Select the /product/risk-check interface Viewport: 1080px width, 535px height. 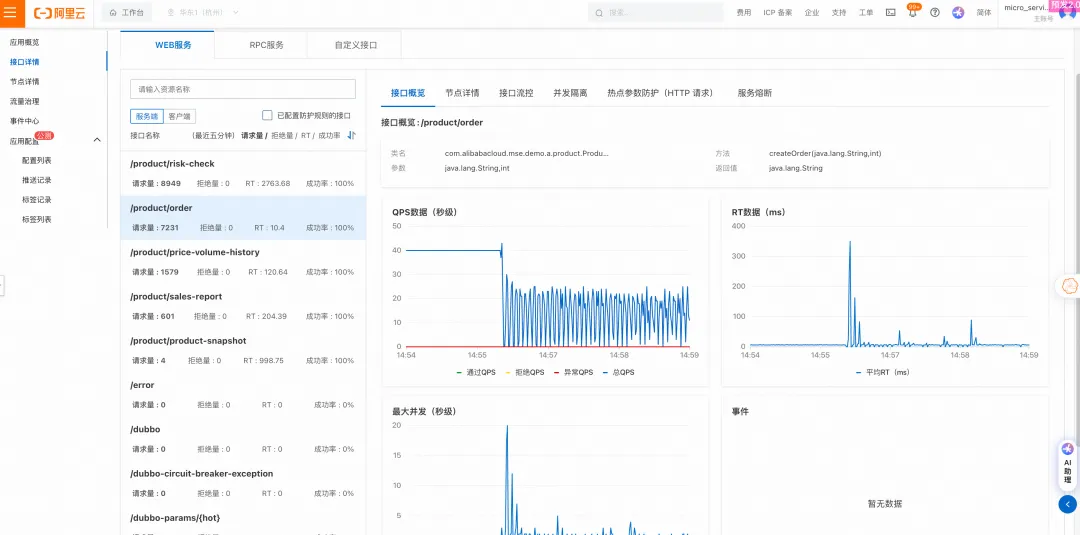tap(242, 174)
